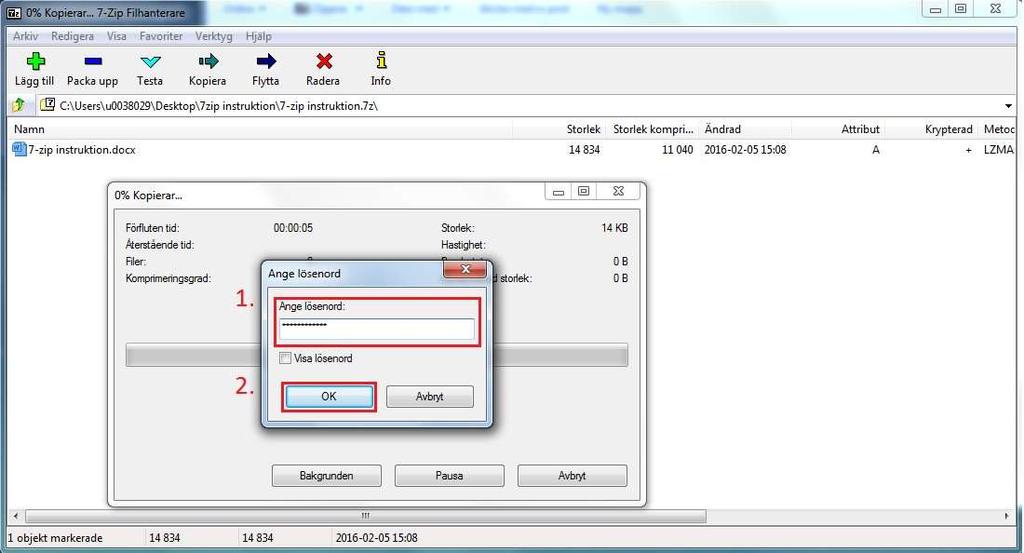
Task: Select the Word icon of 7-zip instruktion.docx
Action: point(19,150)
